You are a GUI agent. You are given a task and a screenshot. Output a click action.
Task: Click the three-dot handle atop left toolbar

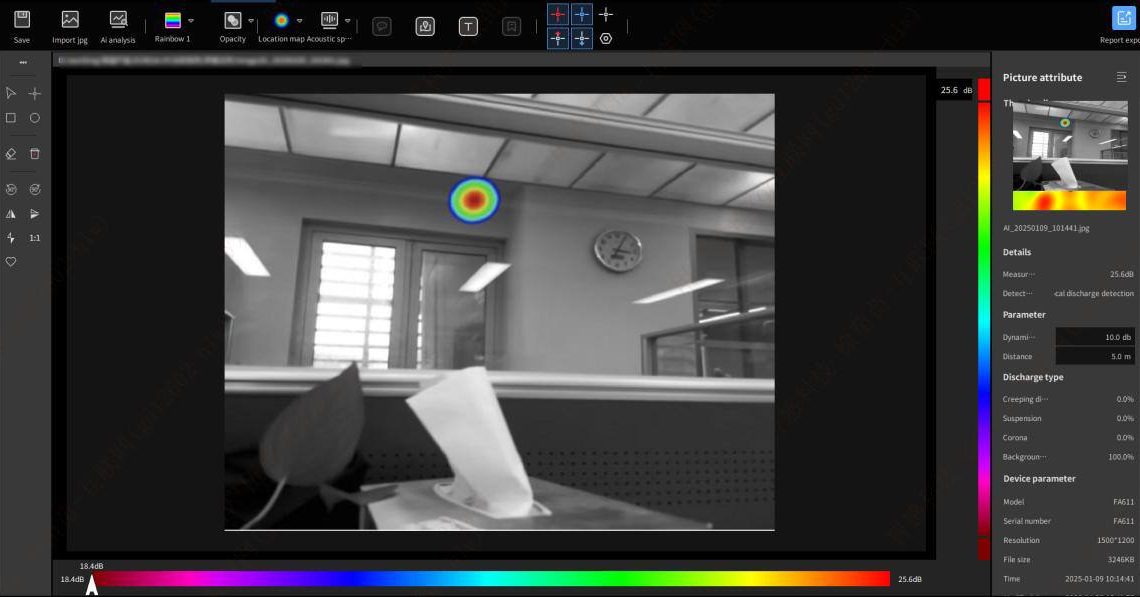23,63
